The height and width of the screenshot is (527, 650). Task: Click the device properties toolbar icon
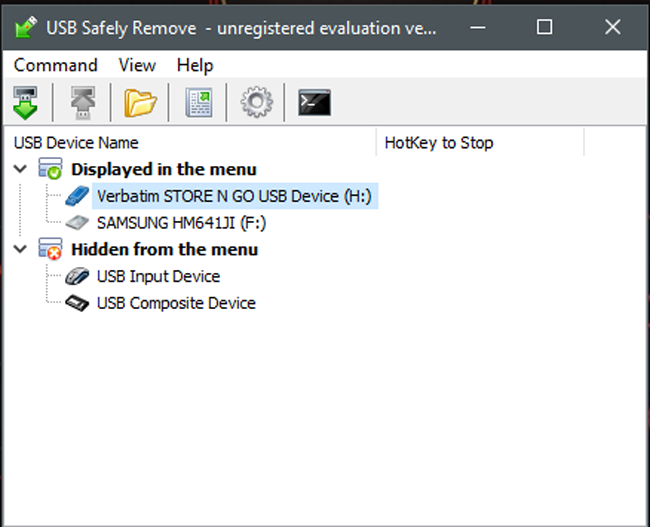[198, 102]
